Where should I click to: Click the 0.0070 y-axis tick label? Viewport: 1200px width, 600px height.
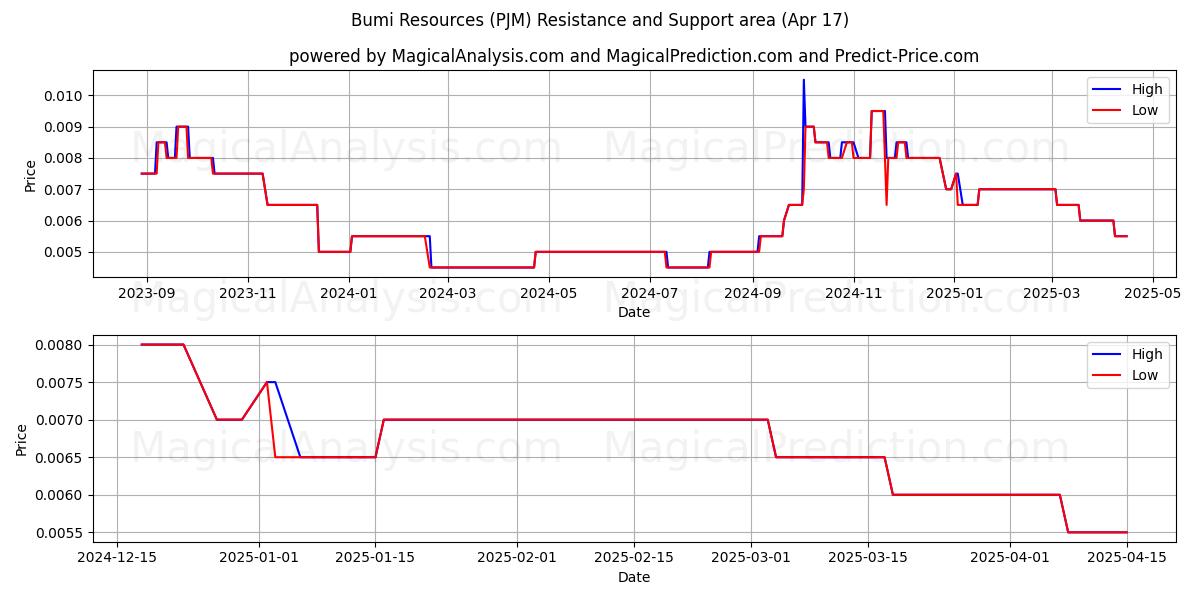click(x=61, y=420)
